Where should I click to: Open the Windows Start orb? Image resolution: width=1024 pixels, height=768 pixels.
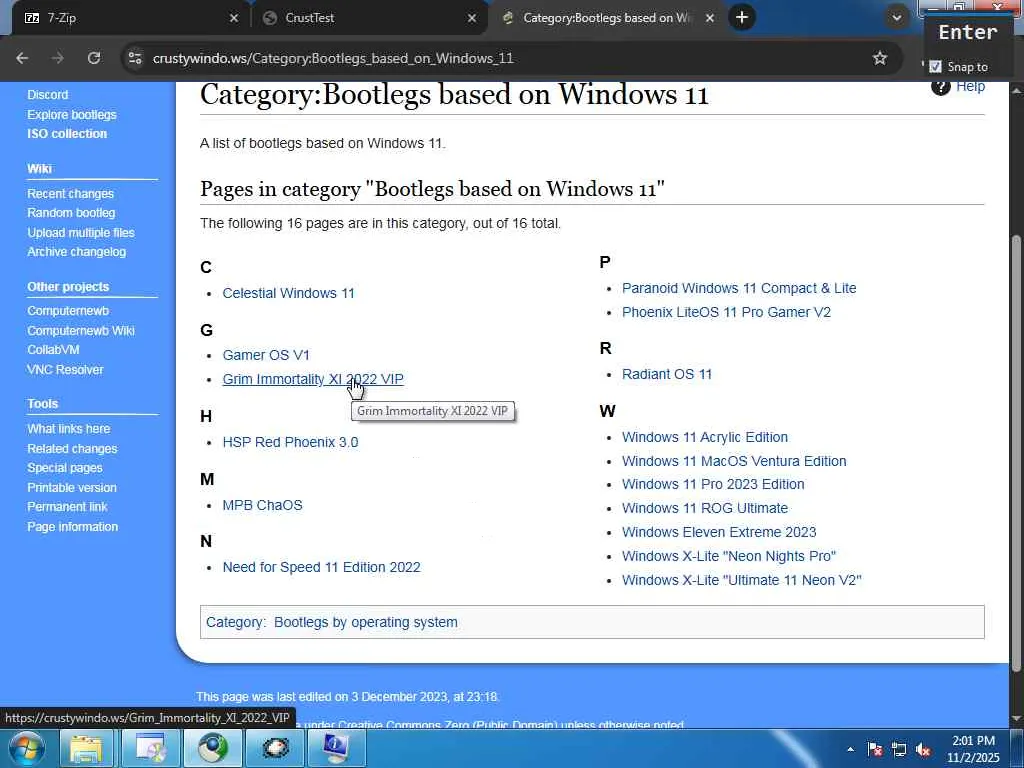click(x=26, y=748)
